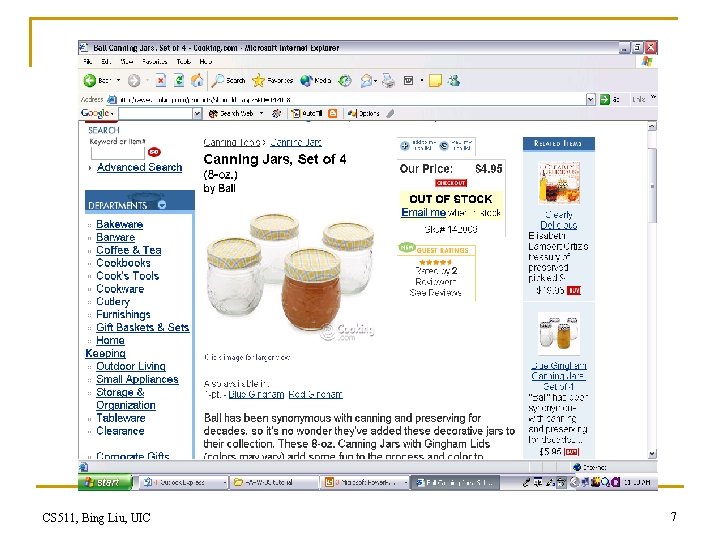
Task: Click the yellow note icon in the toolbar
Action: click(435, 81)
